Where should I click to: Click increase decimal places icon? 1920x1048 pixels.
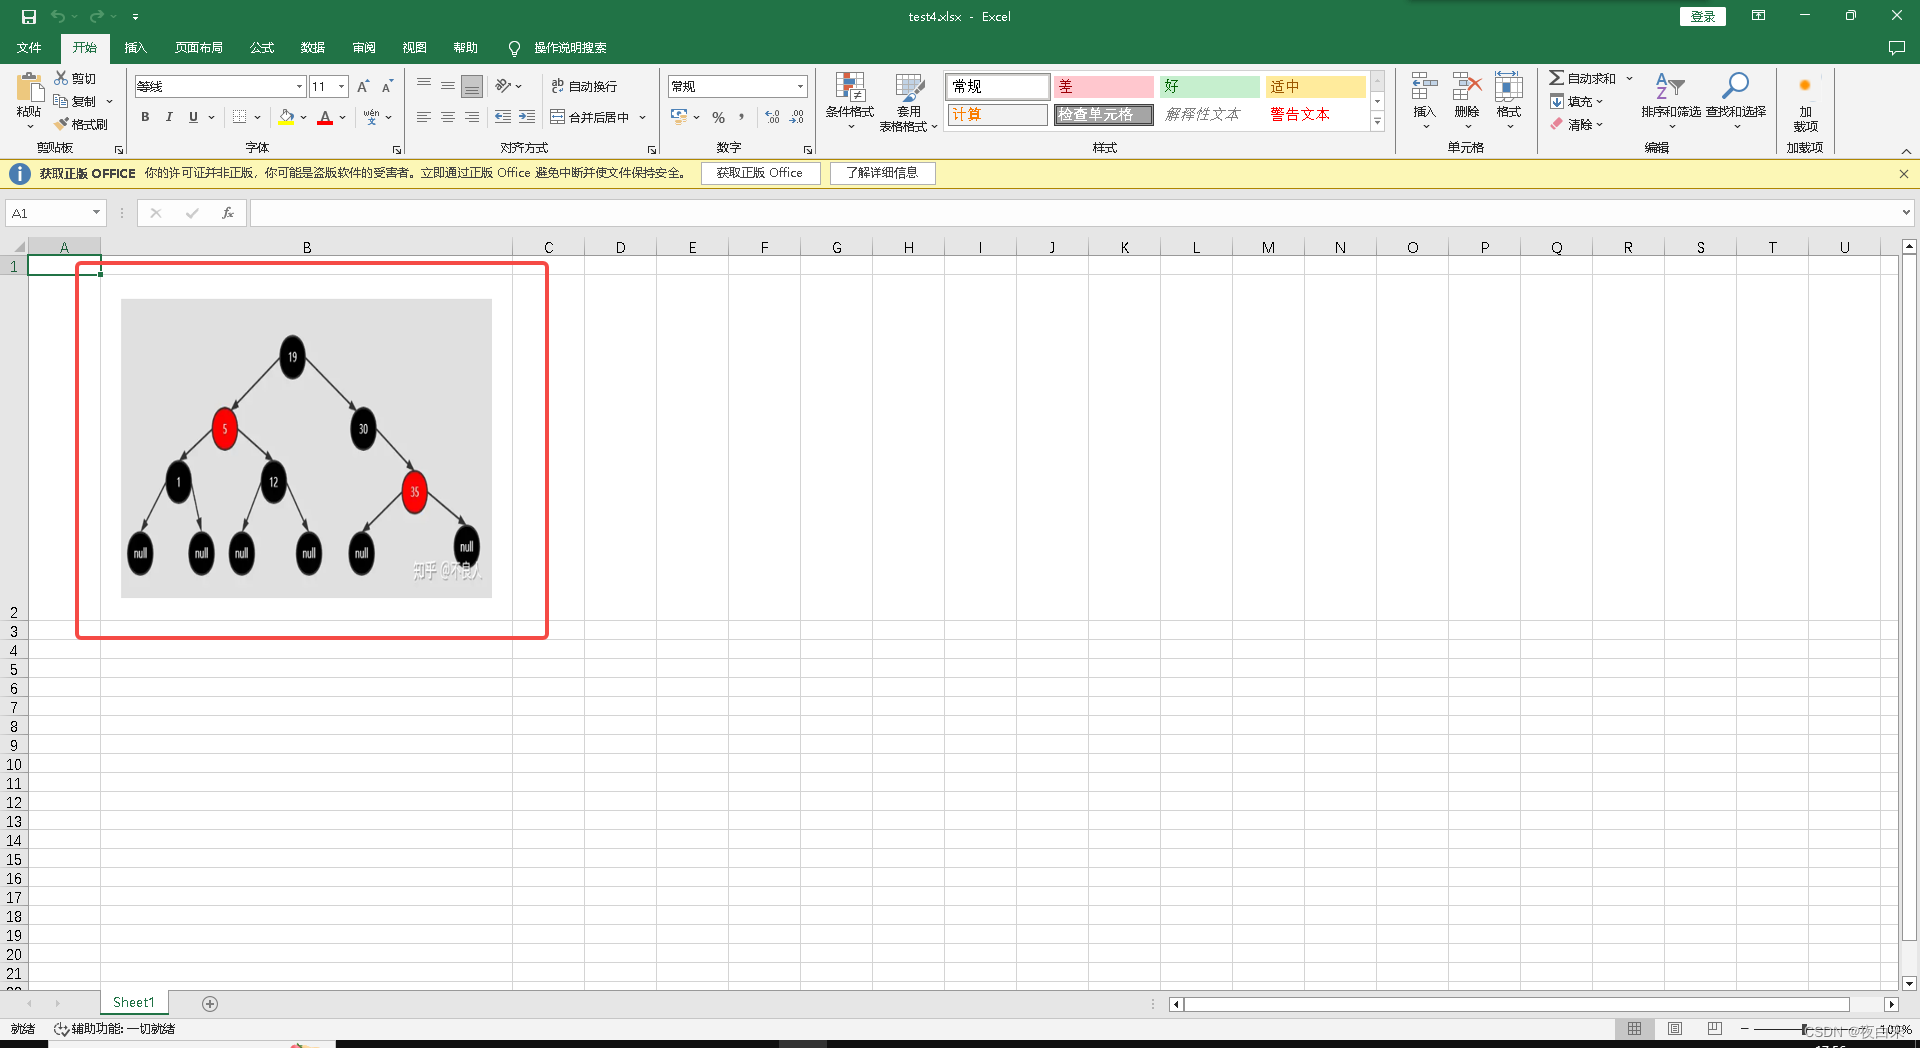pyautogui.click(x=772, y=117)
